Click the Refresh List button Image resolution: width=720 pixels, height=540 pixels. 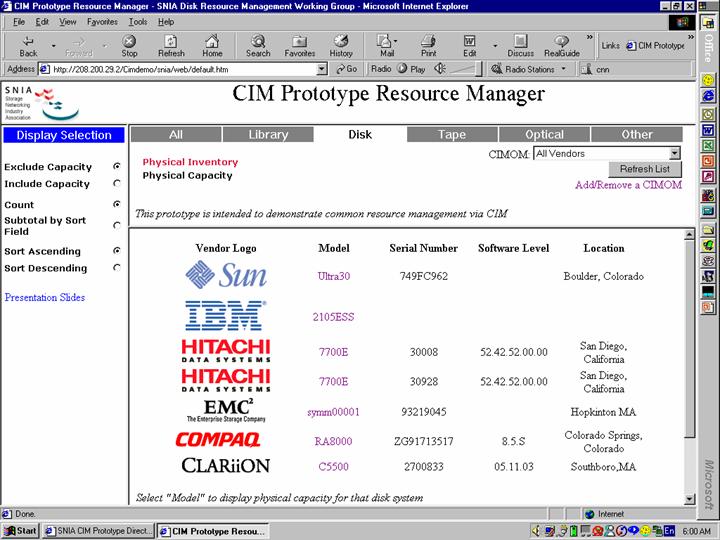(x=645, y=169)
